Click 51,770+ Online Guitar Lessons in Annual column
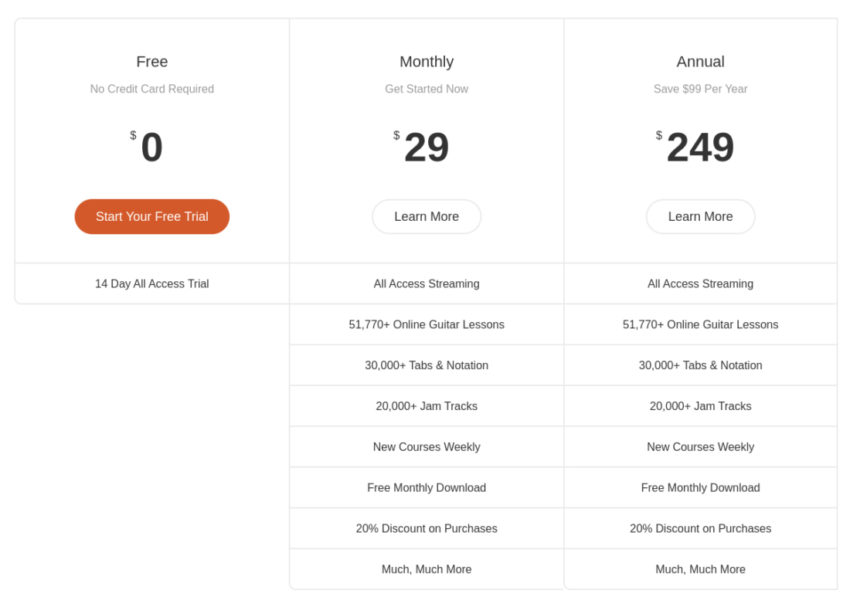Image resolution: width=850 pixels, height=607 pixels. point(700,325)
